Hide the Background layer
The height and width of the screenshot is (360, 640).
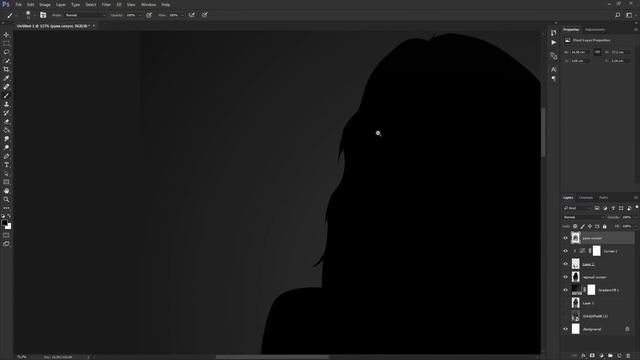565,329
